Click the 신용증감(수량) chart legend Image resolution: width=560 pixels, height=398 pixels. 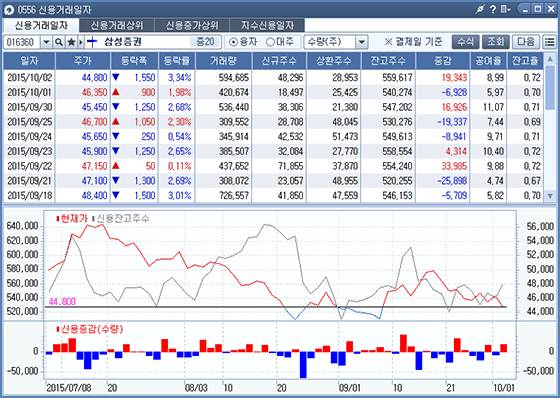[x=90, y=329]
